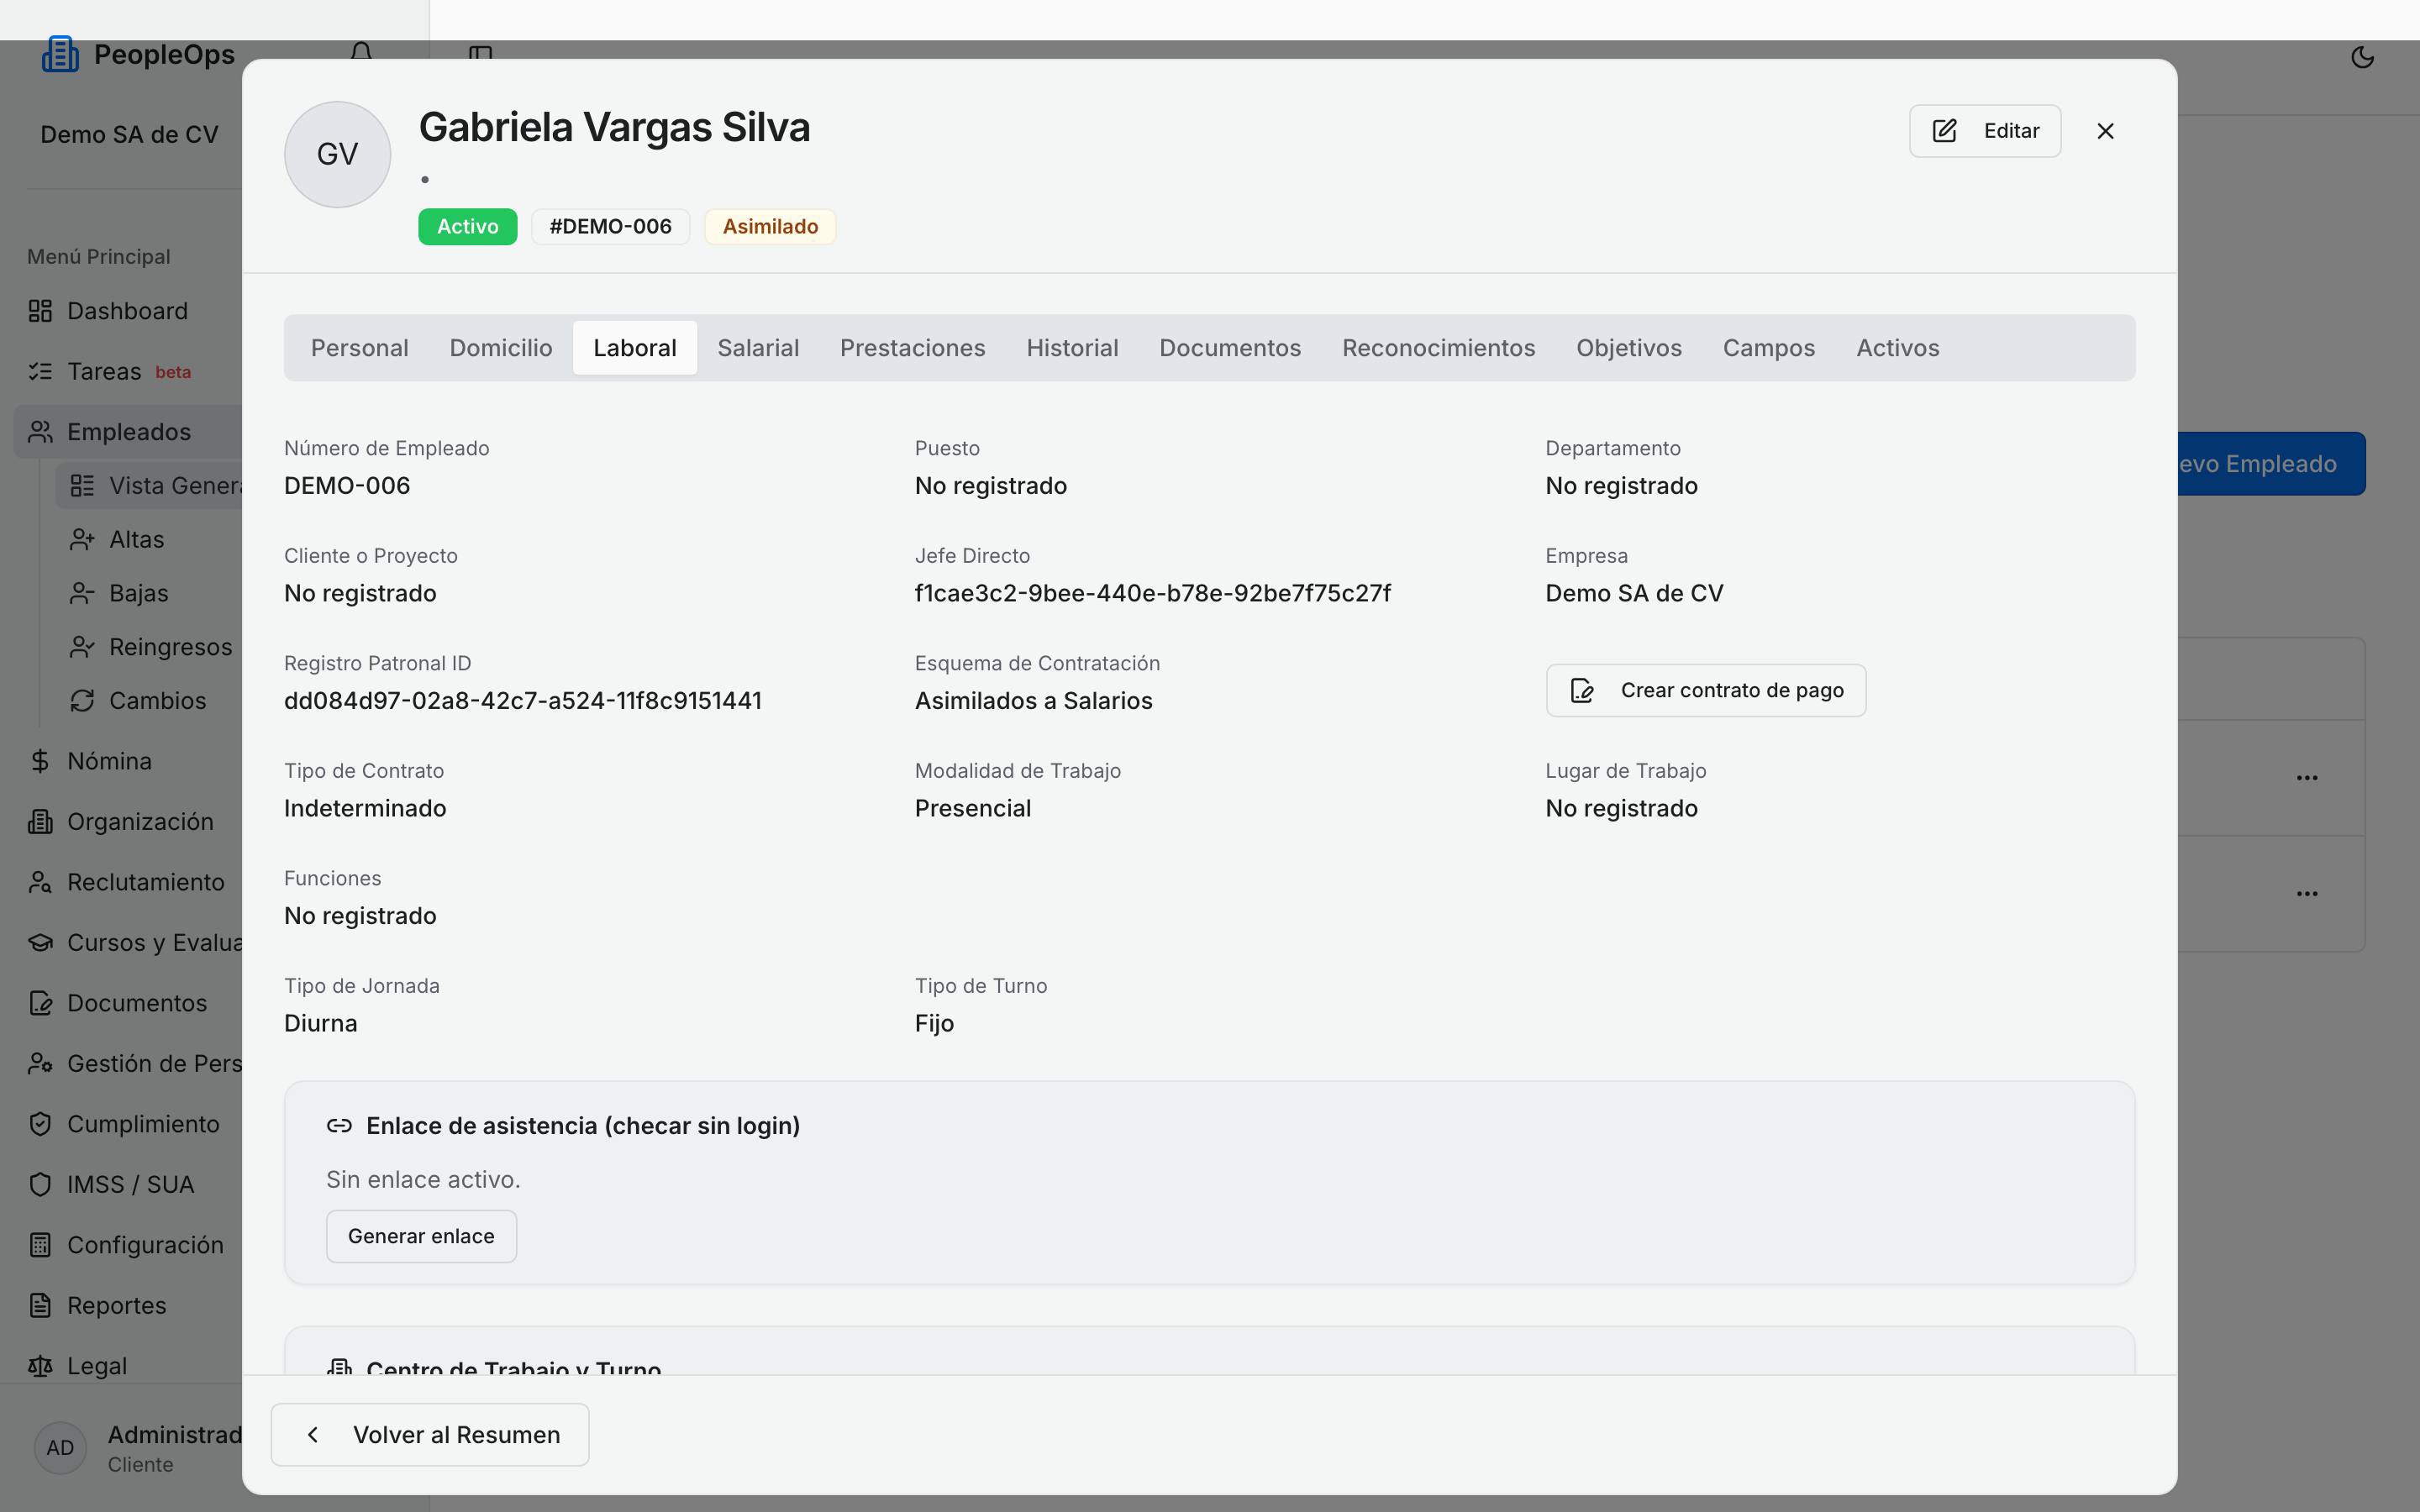
Task: Click the Registro Patronal ID value
Action: point(523,701)
